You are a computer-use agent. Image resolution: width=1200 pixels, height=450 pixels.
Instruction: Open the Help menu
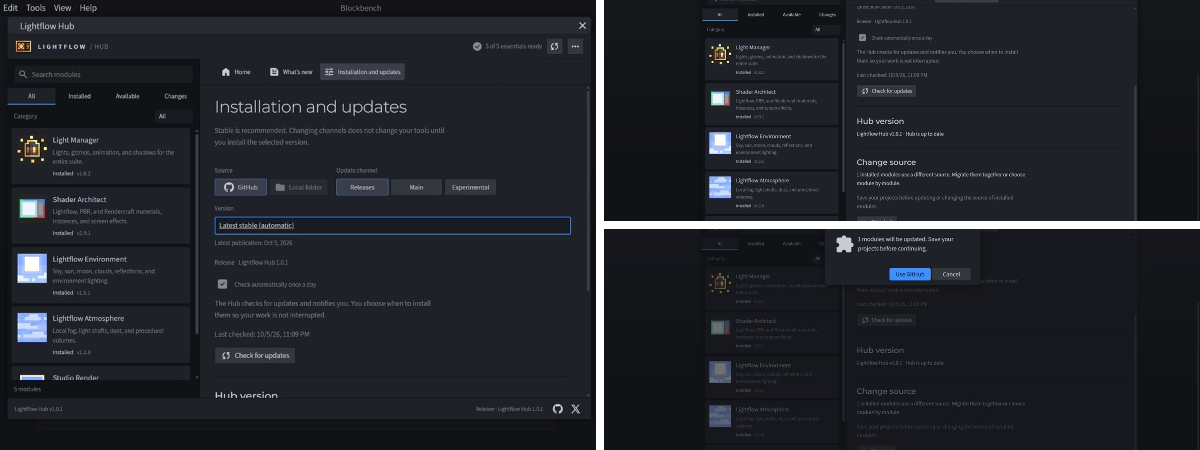point(88,7)
